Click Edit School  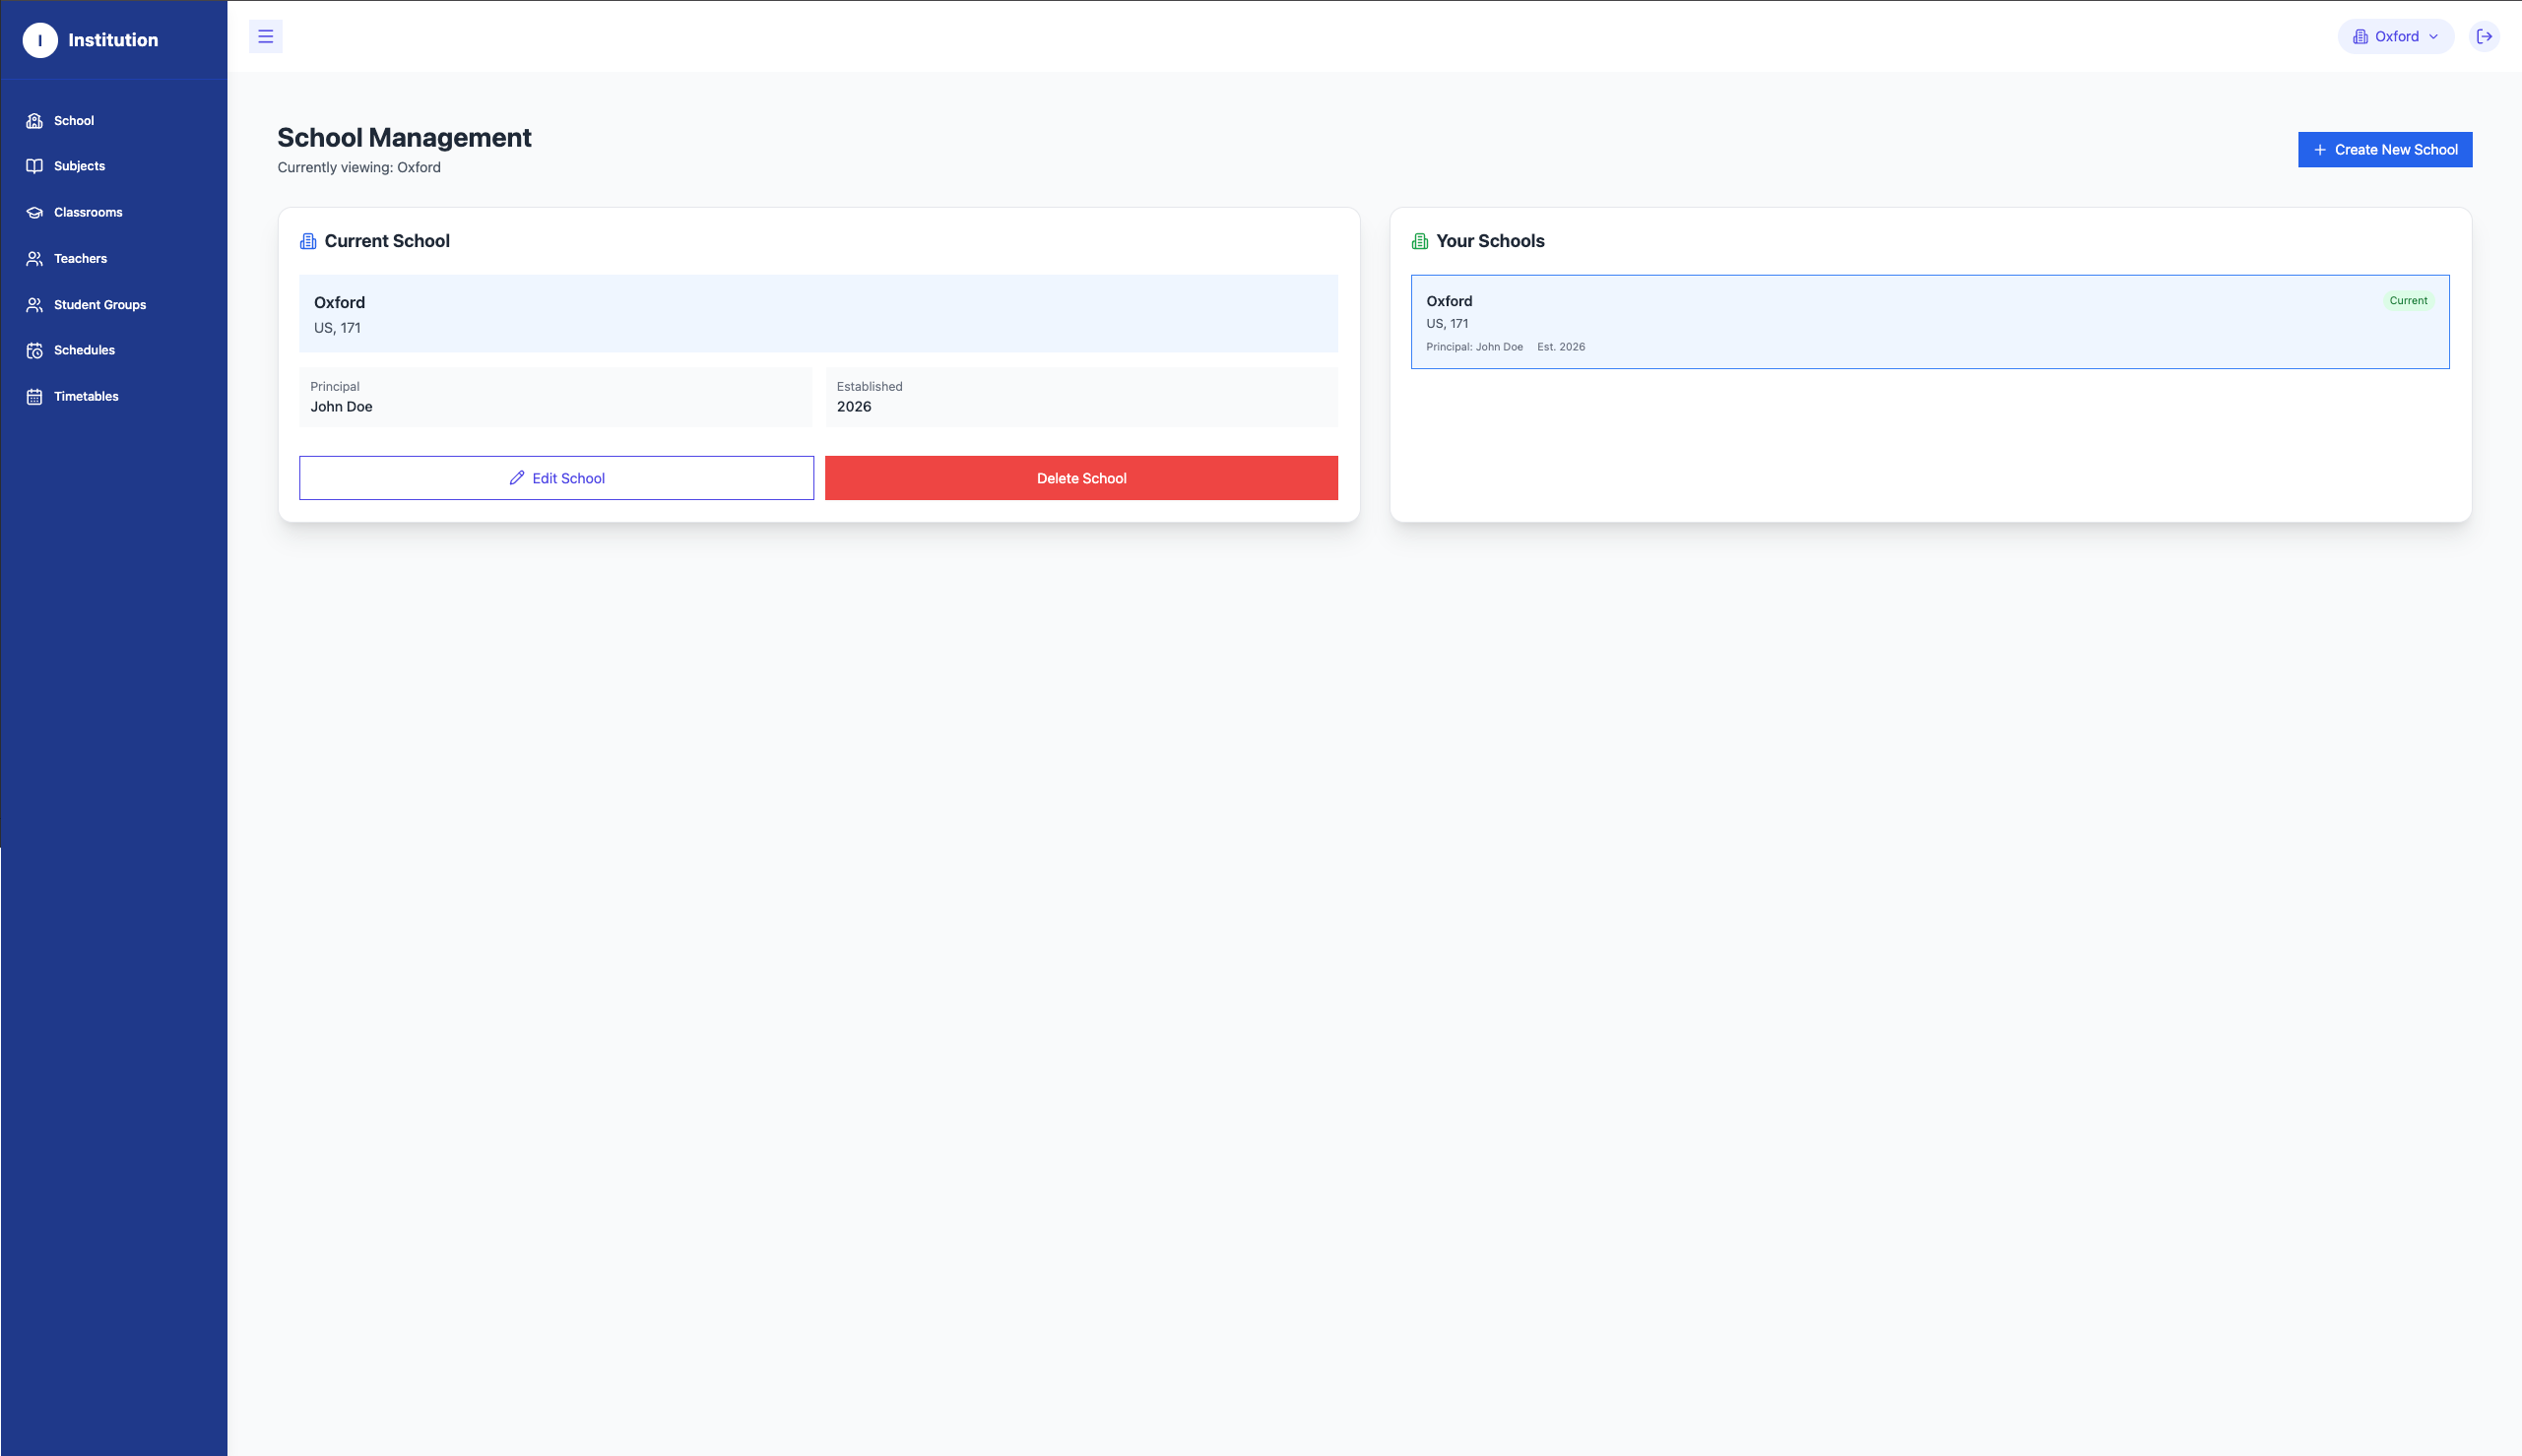(x=556, y=478)
